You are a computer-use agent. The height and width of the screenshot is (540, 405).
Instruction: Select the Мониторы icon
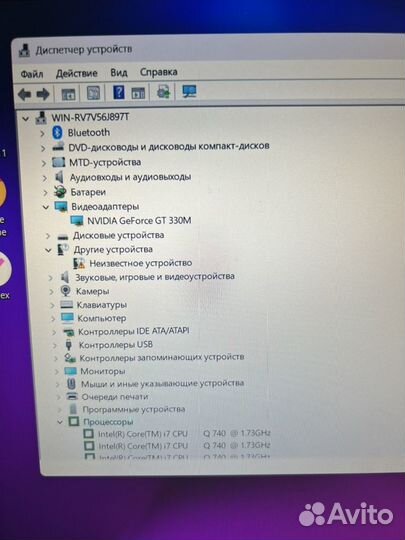point(70,371)
